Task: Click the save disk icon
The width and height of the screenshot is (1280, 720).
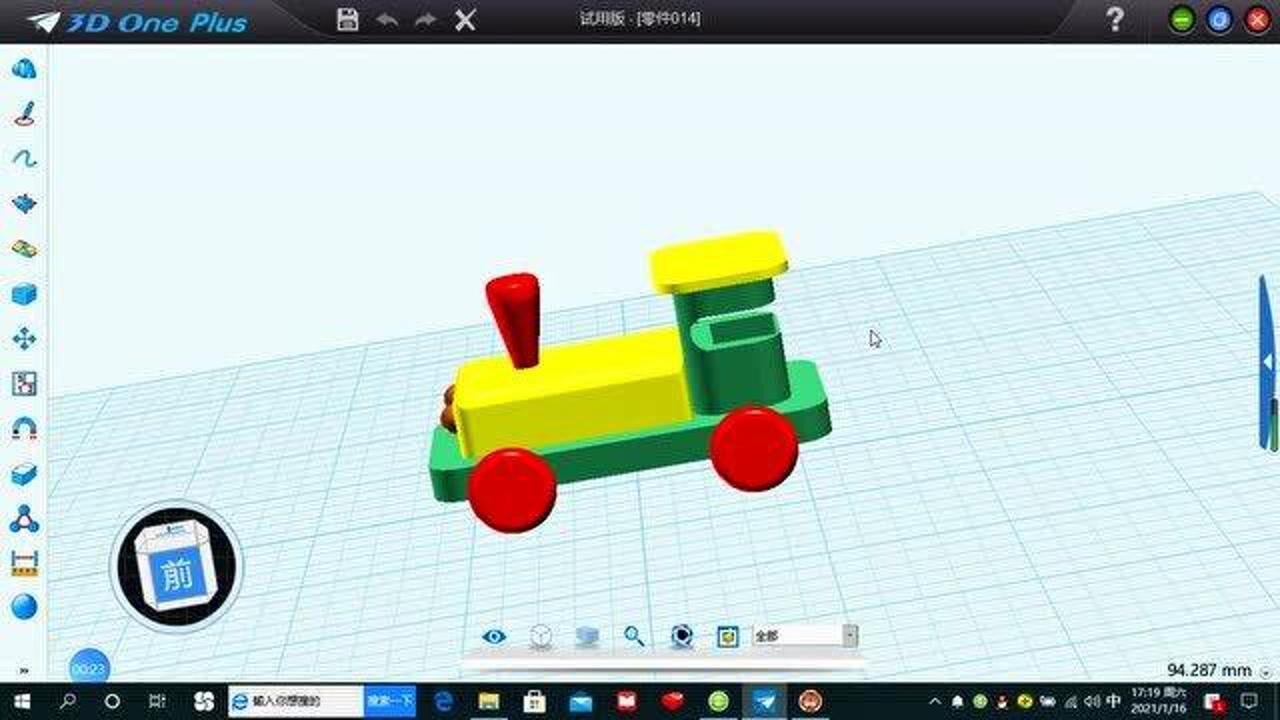Action: [x=347, y=20]
